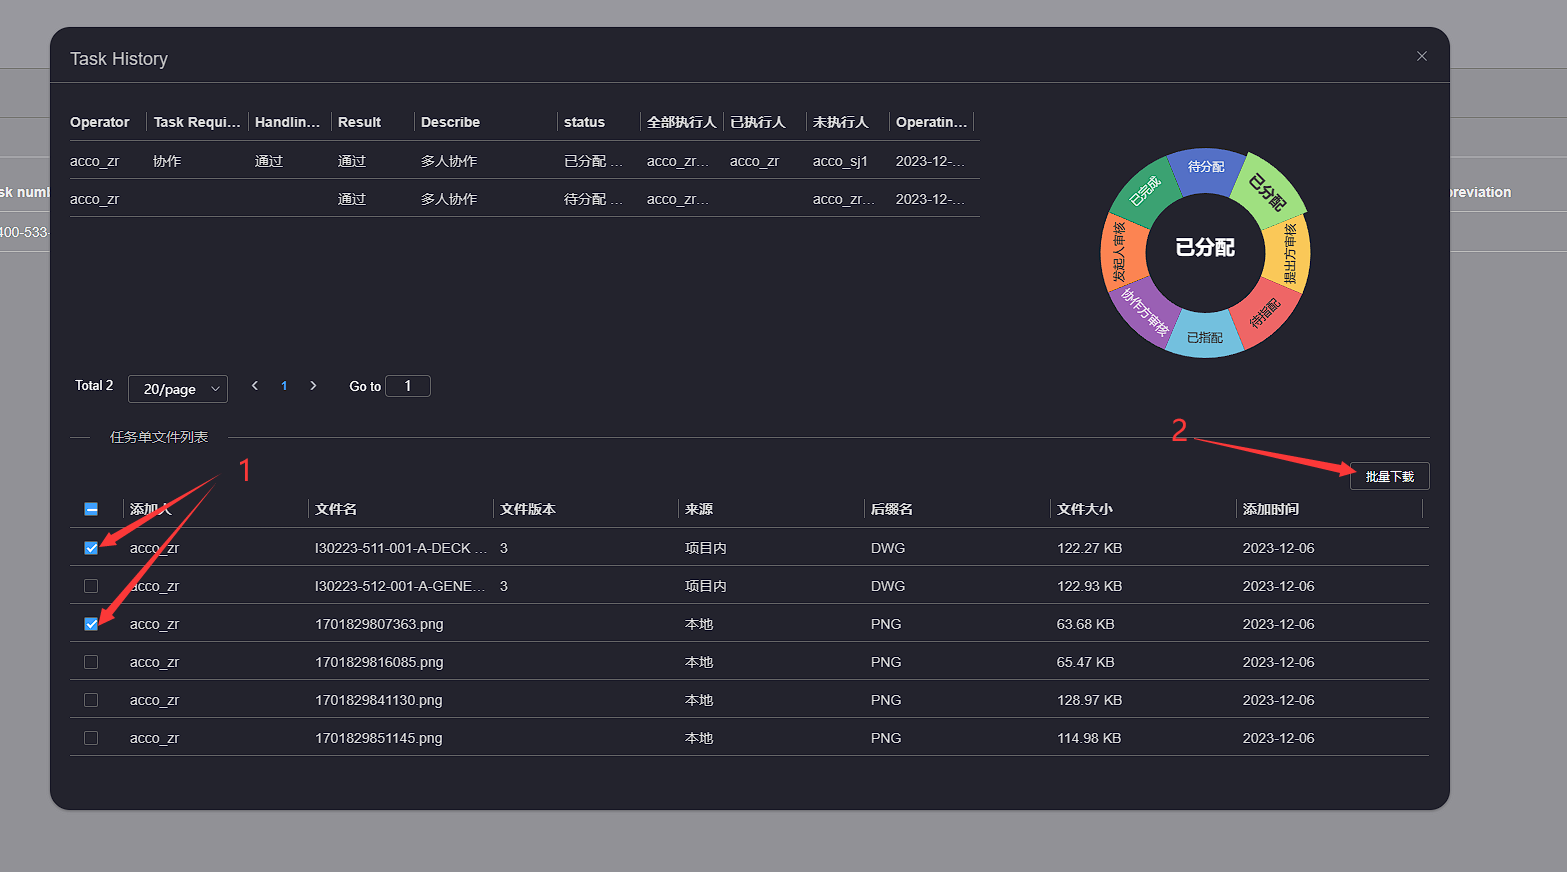1567x872 pixels.
Task: Click file name 1701829851145.png
Action: tap(379, 738)
